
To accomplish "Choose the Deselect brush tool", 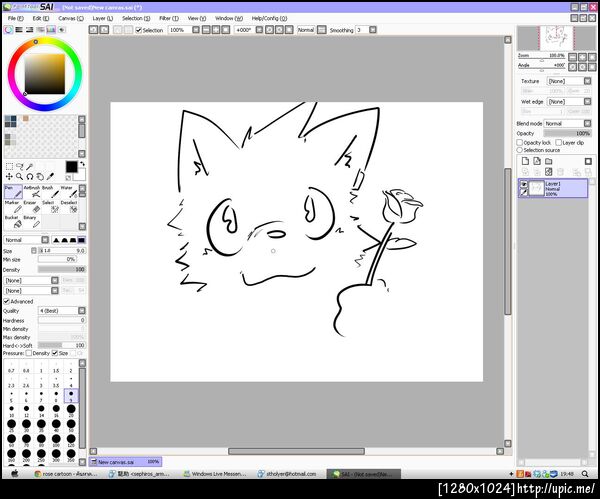I will (x=69, y=207).
